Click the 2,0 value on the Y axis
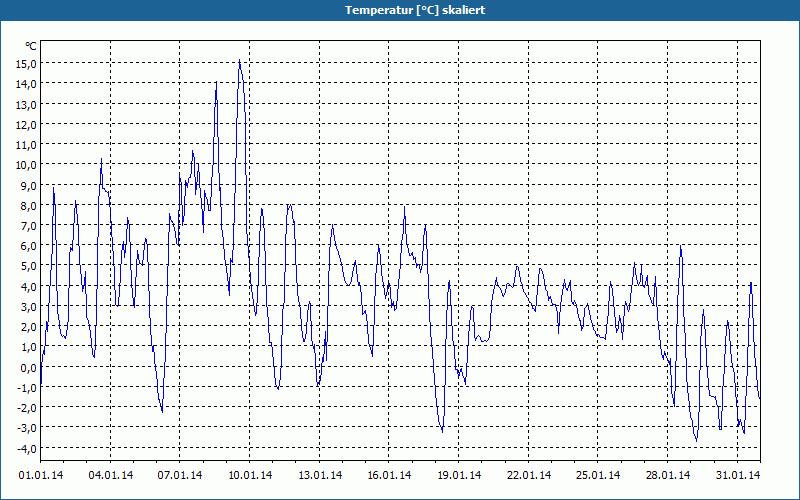This screenshot has width=800, height=500. coord(29,327)
